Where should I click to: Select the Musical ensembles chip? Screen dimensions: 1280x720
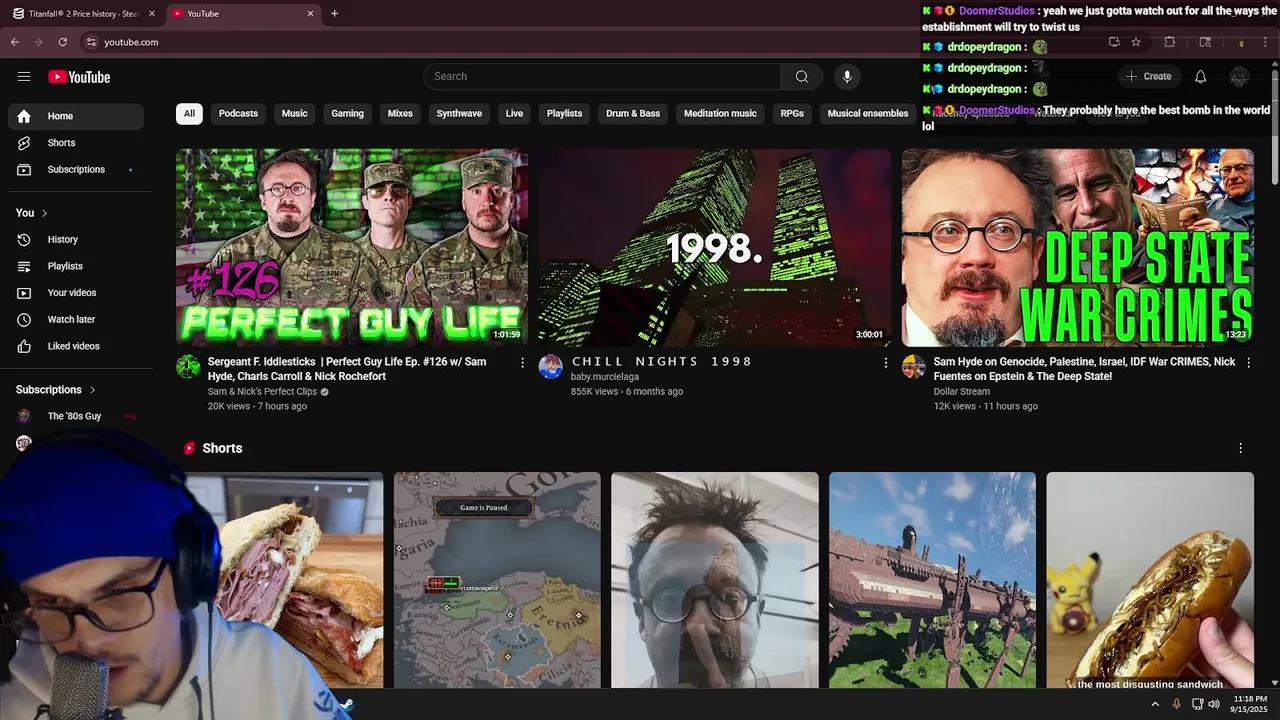[x=868, y=114]
